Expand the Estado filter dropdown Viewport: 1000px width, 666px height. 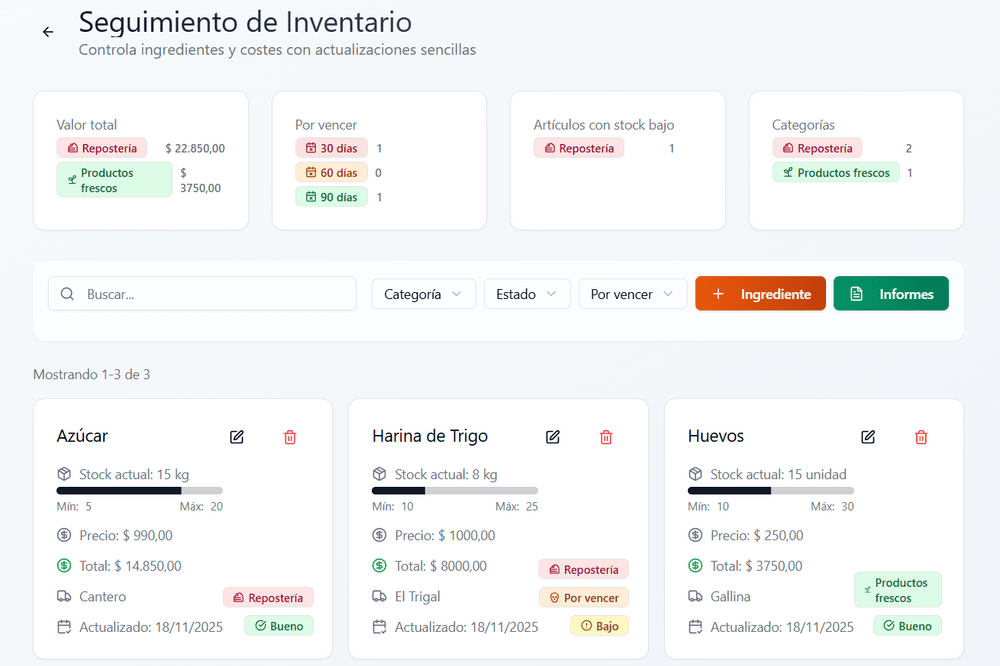pos(527,294)
